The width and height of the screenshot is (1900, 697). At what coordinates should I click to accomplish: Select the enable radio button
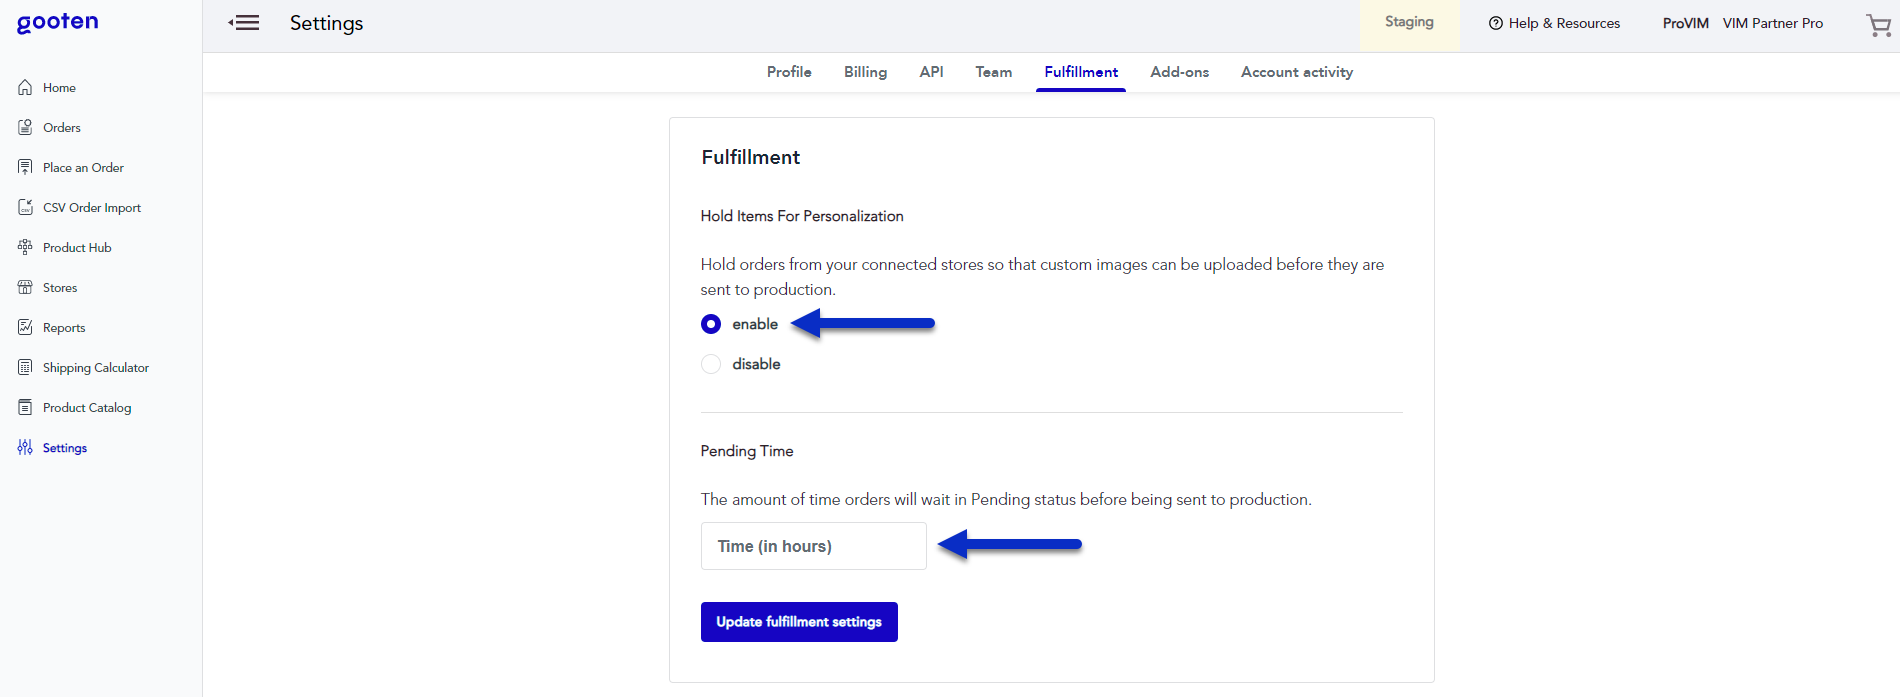pyautogui.click(x=711, y=324)
